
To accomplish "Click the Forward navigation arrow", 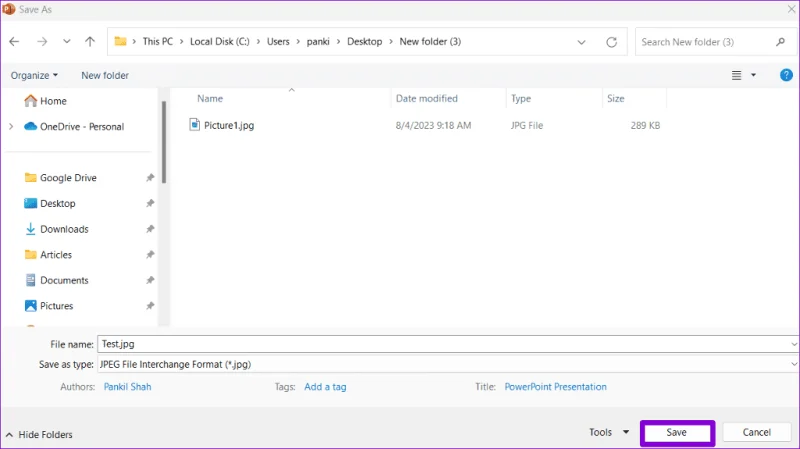I will (42, 42).
